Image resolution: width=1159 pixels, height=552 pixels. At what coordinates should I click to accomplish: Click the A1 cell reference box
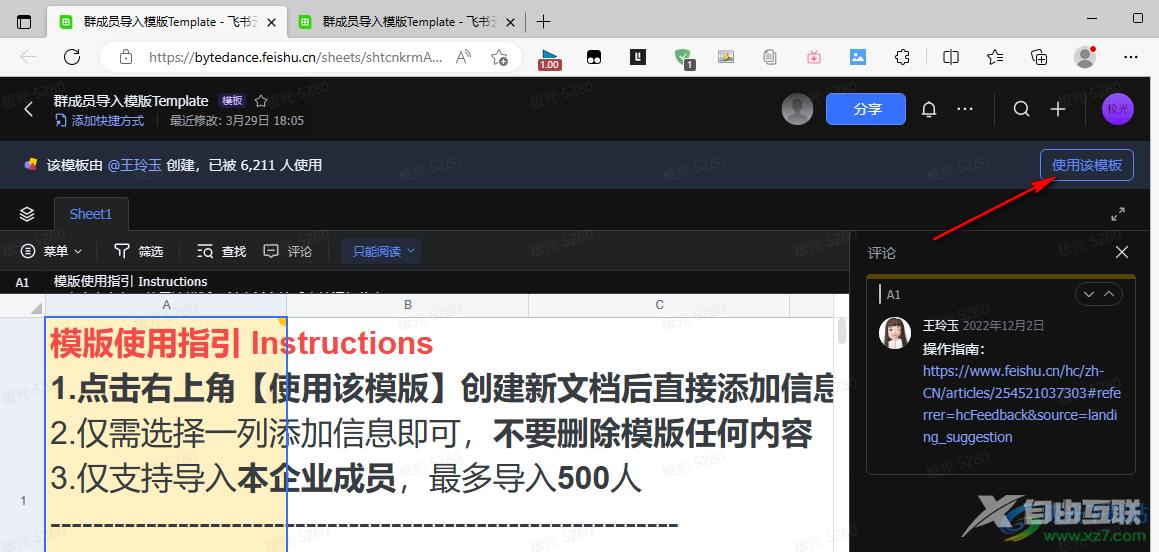tap(22, 282)
